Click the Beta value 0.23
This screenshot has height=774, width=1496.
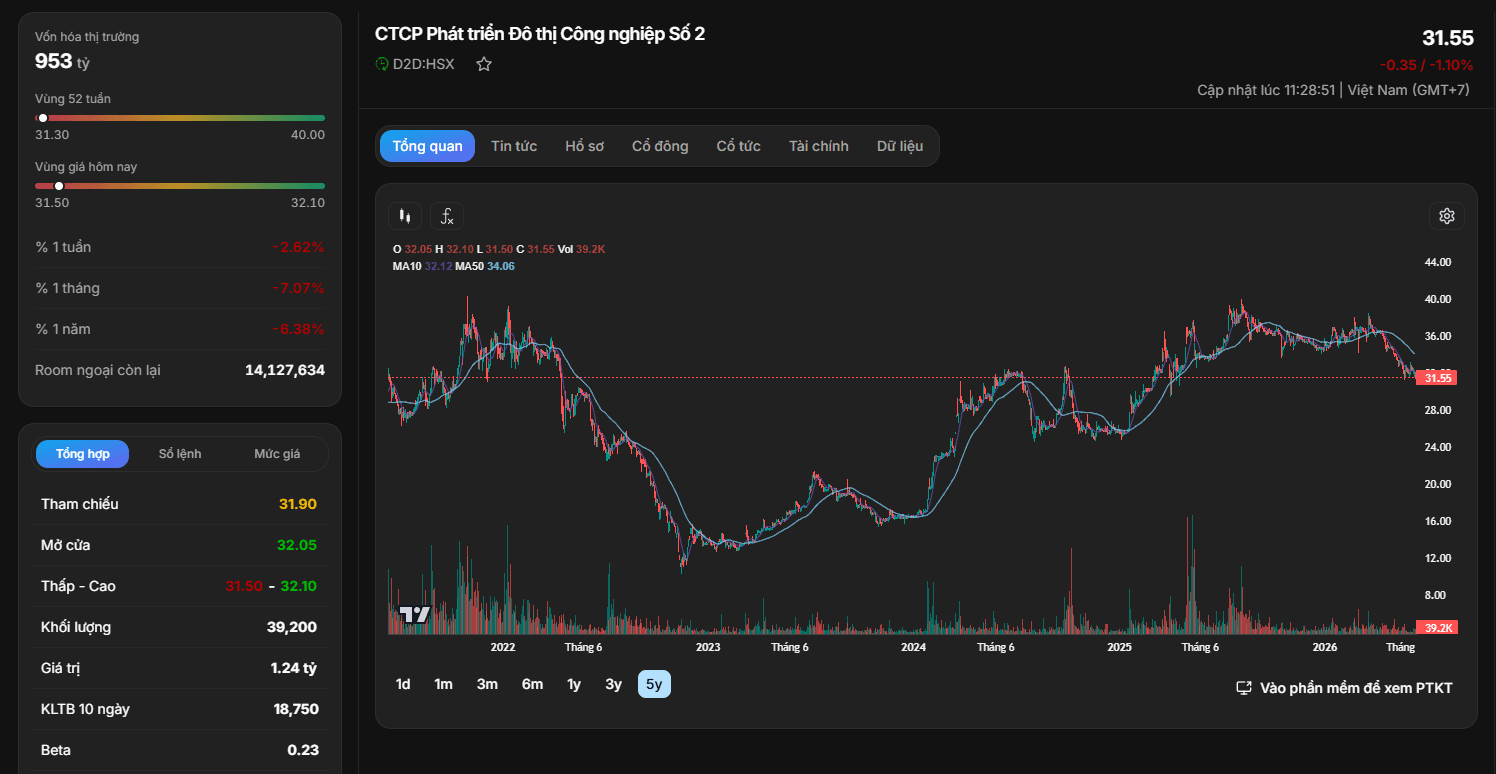[x=303, y=750]
